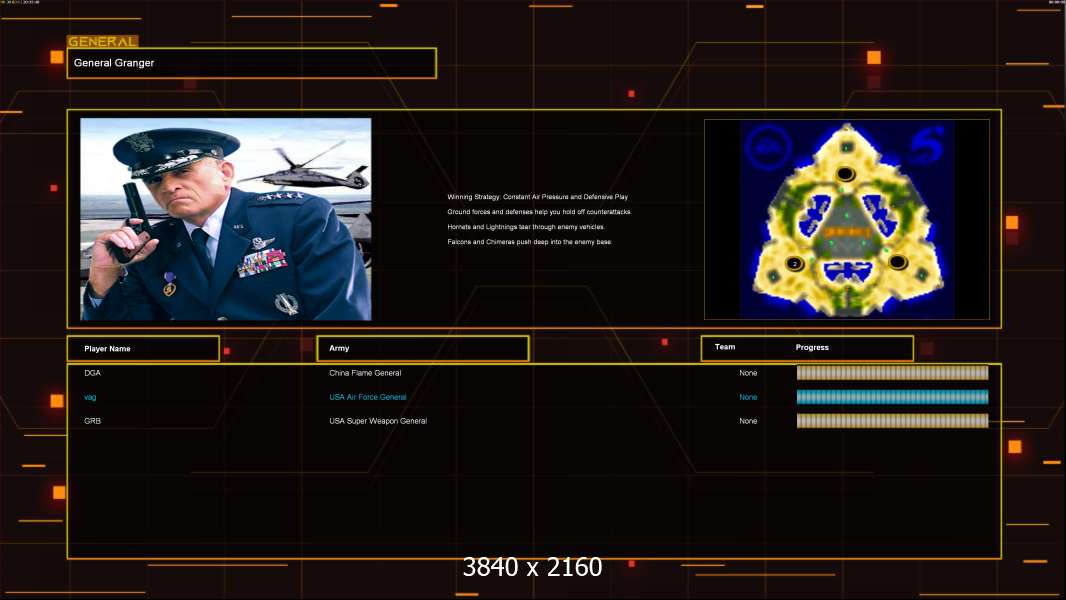
Task: Select the General Granger portrait image
Action: click(x=226, y=219)
